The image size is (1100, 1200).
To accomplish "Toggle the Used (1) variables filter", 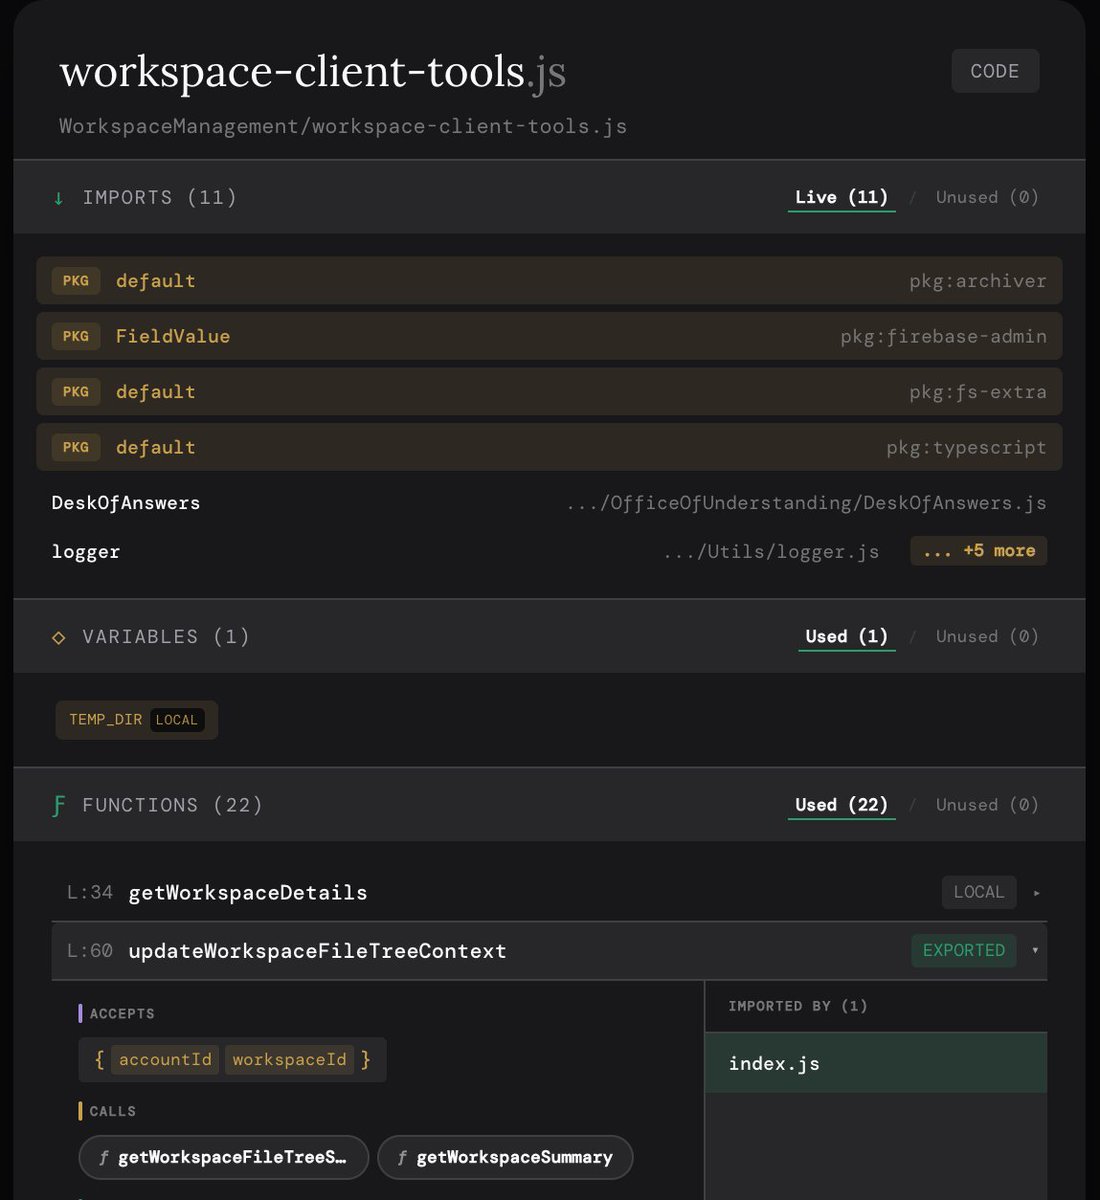I will click(x=846, y=636).
